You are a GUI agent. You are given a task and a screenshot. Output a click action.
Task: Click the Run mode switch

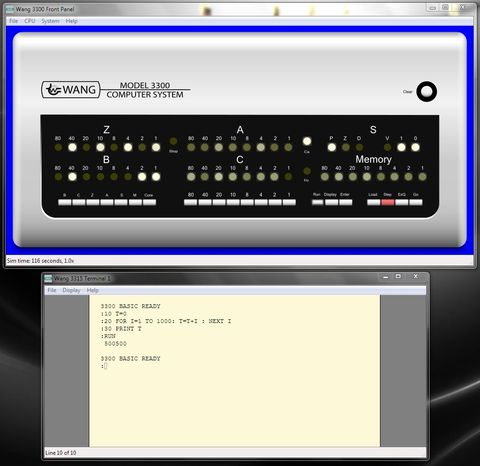pos(317,202)
